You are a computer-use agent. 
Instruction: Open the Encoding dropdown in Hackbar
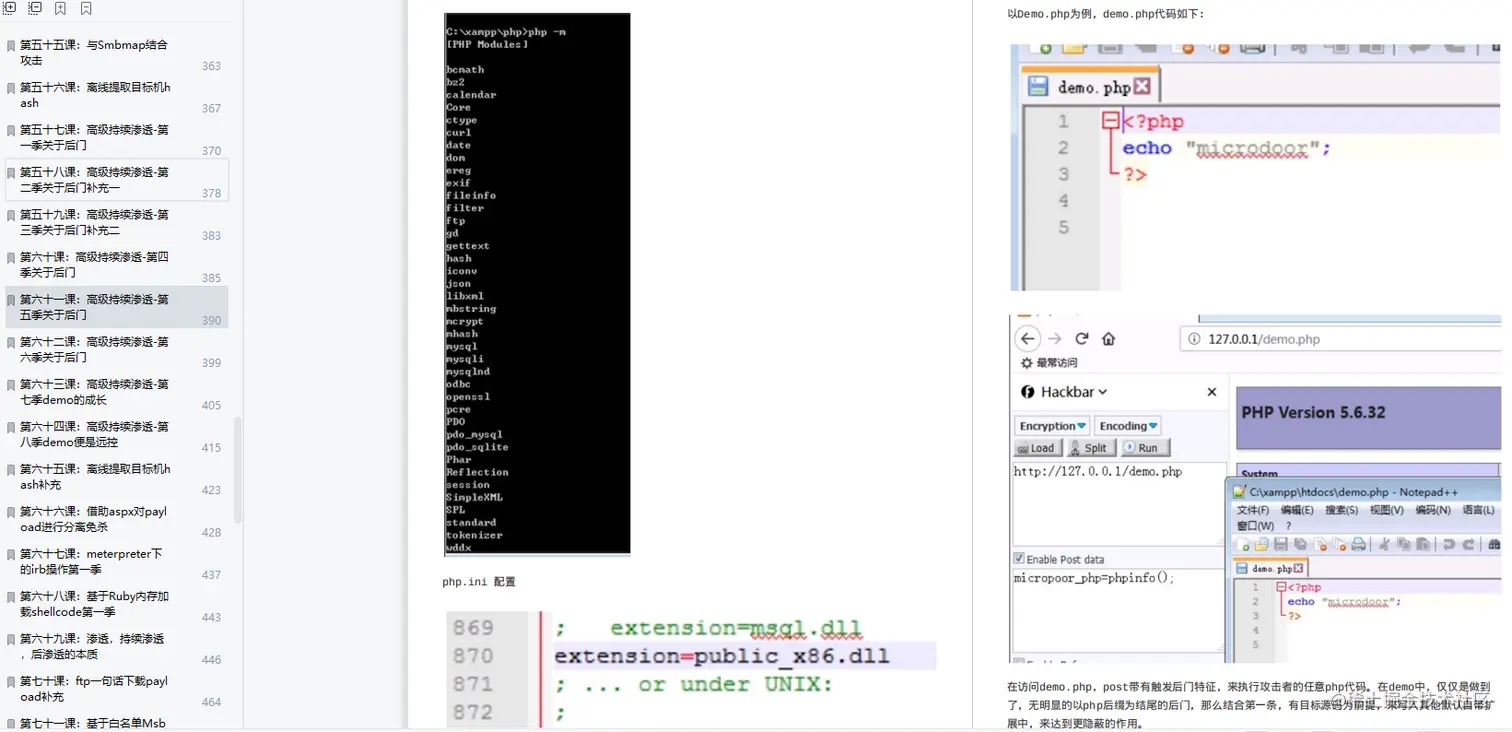coord(1128,426)
